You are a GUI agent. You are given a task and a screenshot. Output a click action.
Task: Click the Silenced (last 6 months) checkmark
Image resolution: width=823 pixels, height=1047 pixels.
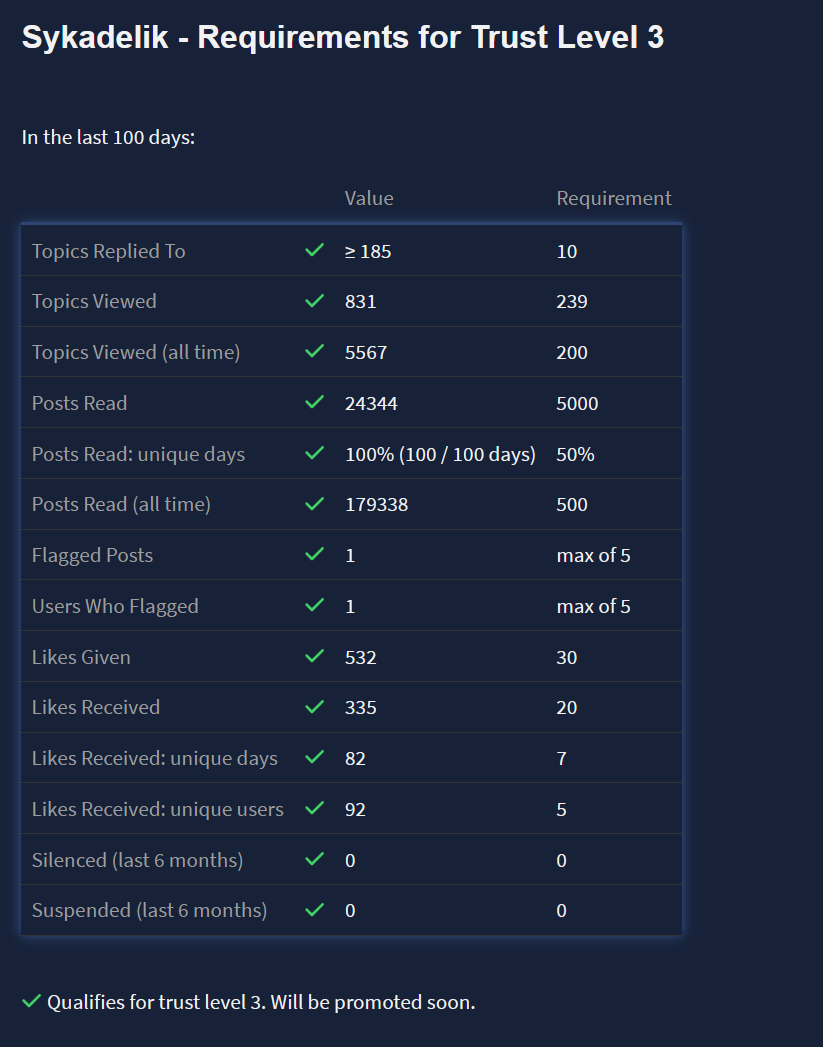pyautogui.click(x=314, y=859)
